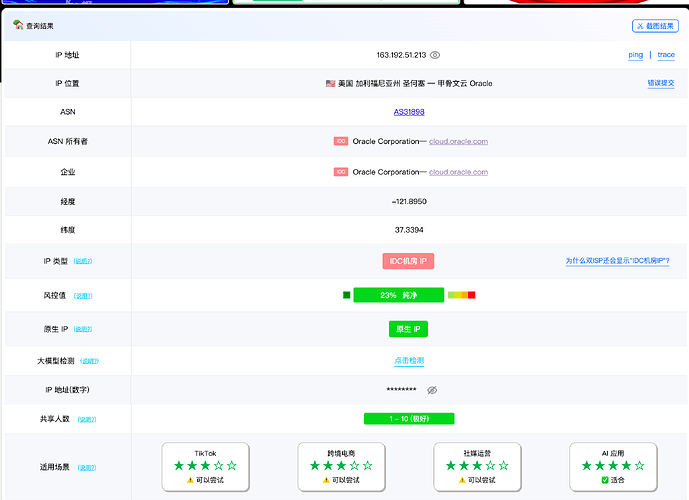Click the 1 - 10 (极好) shared users bar
This screenshot has height=500, width=689.
tap(409, 419)
